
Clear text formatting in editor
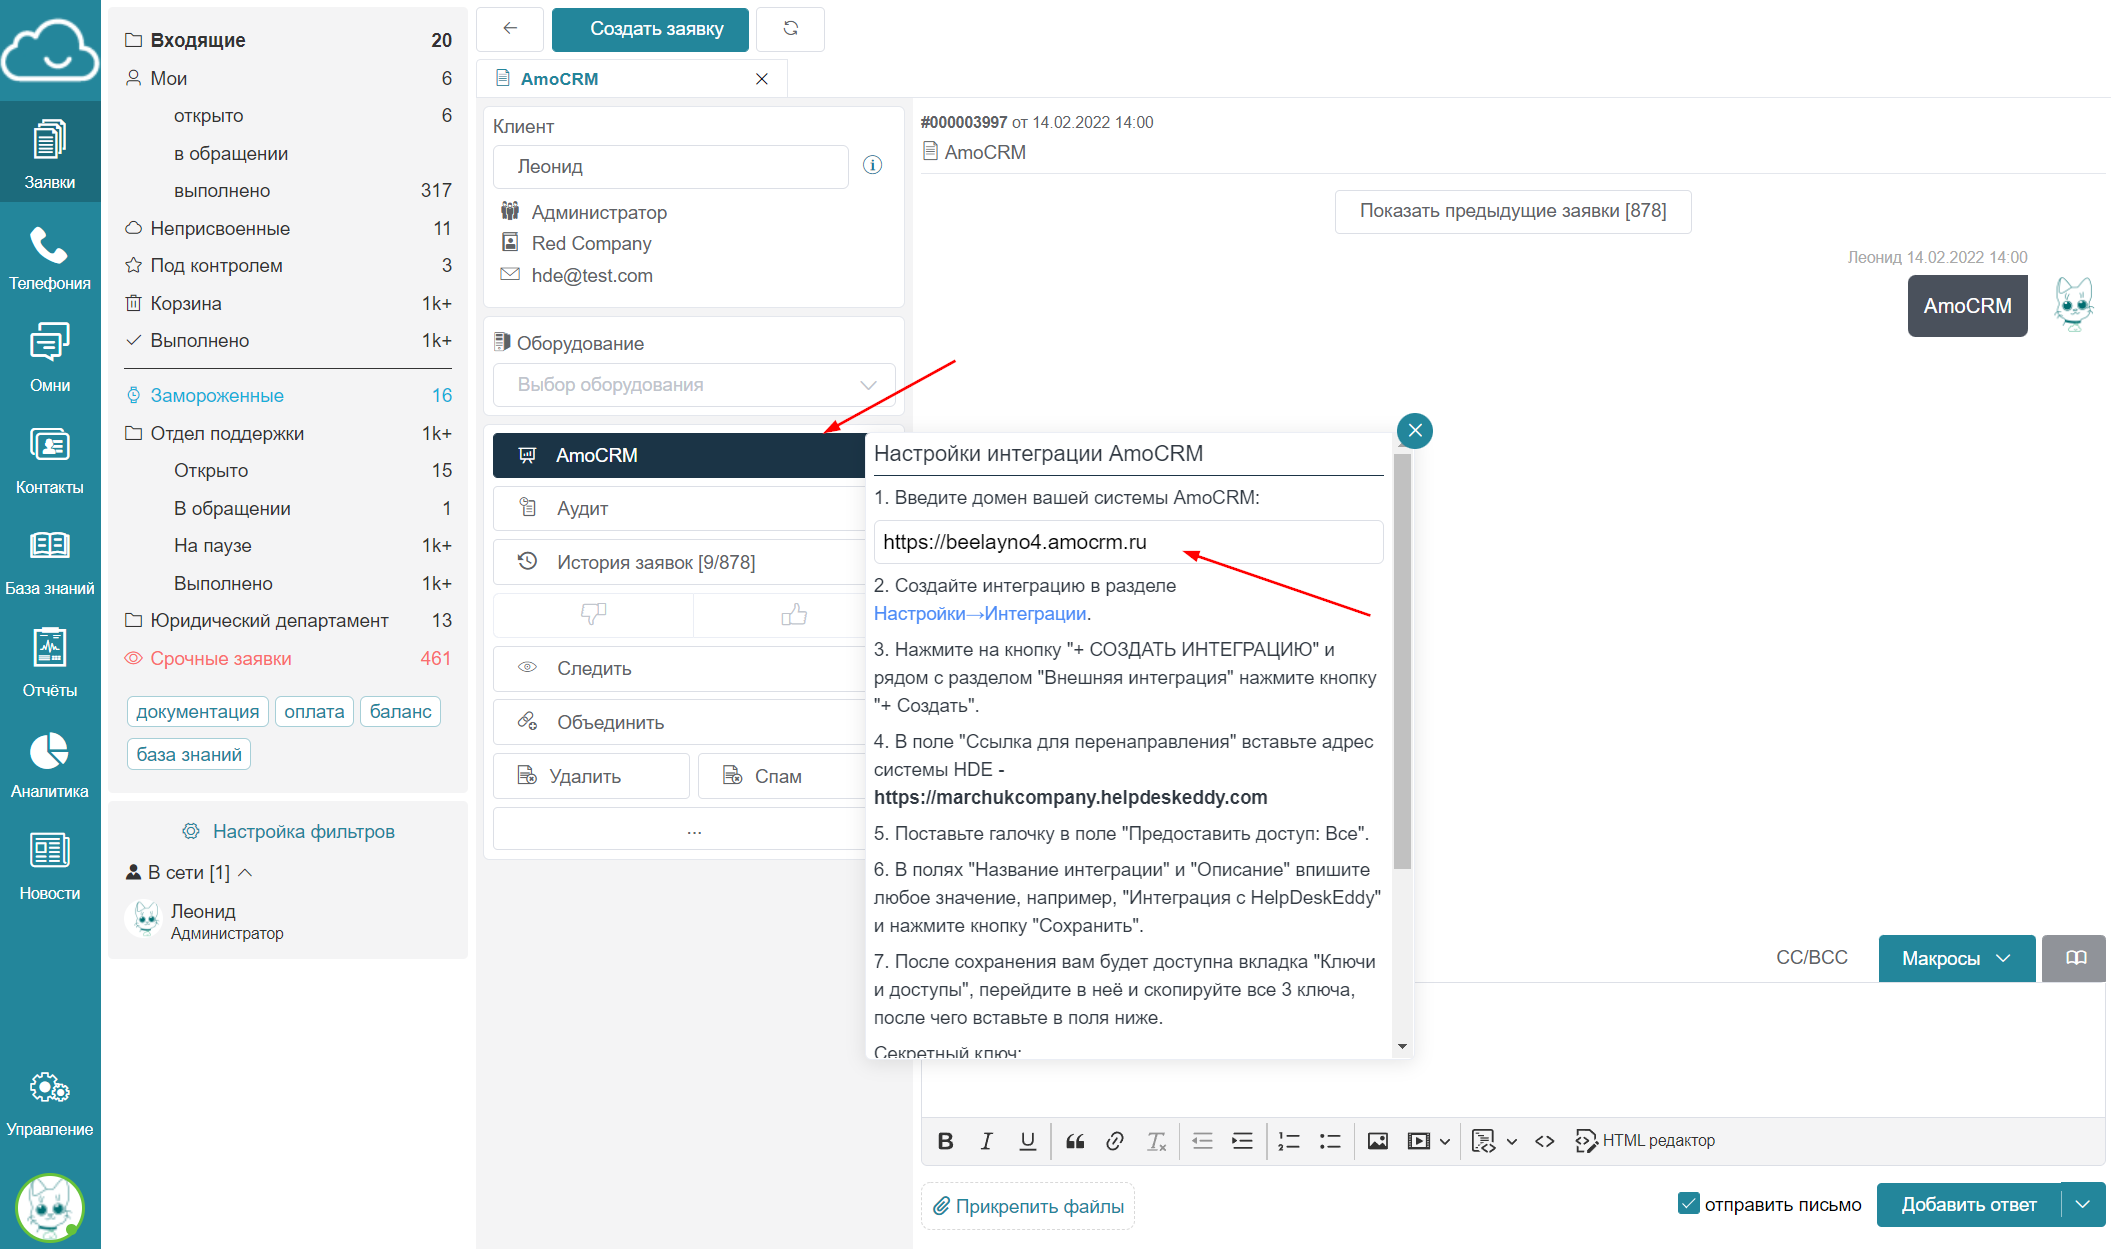(1156, 1141)
